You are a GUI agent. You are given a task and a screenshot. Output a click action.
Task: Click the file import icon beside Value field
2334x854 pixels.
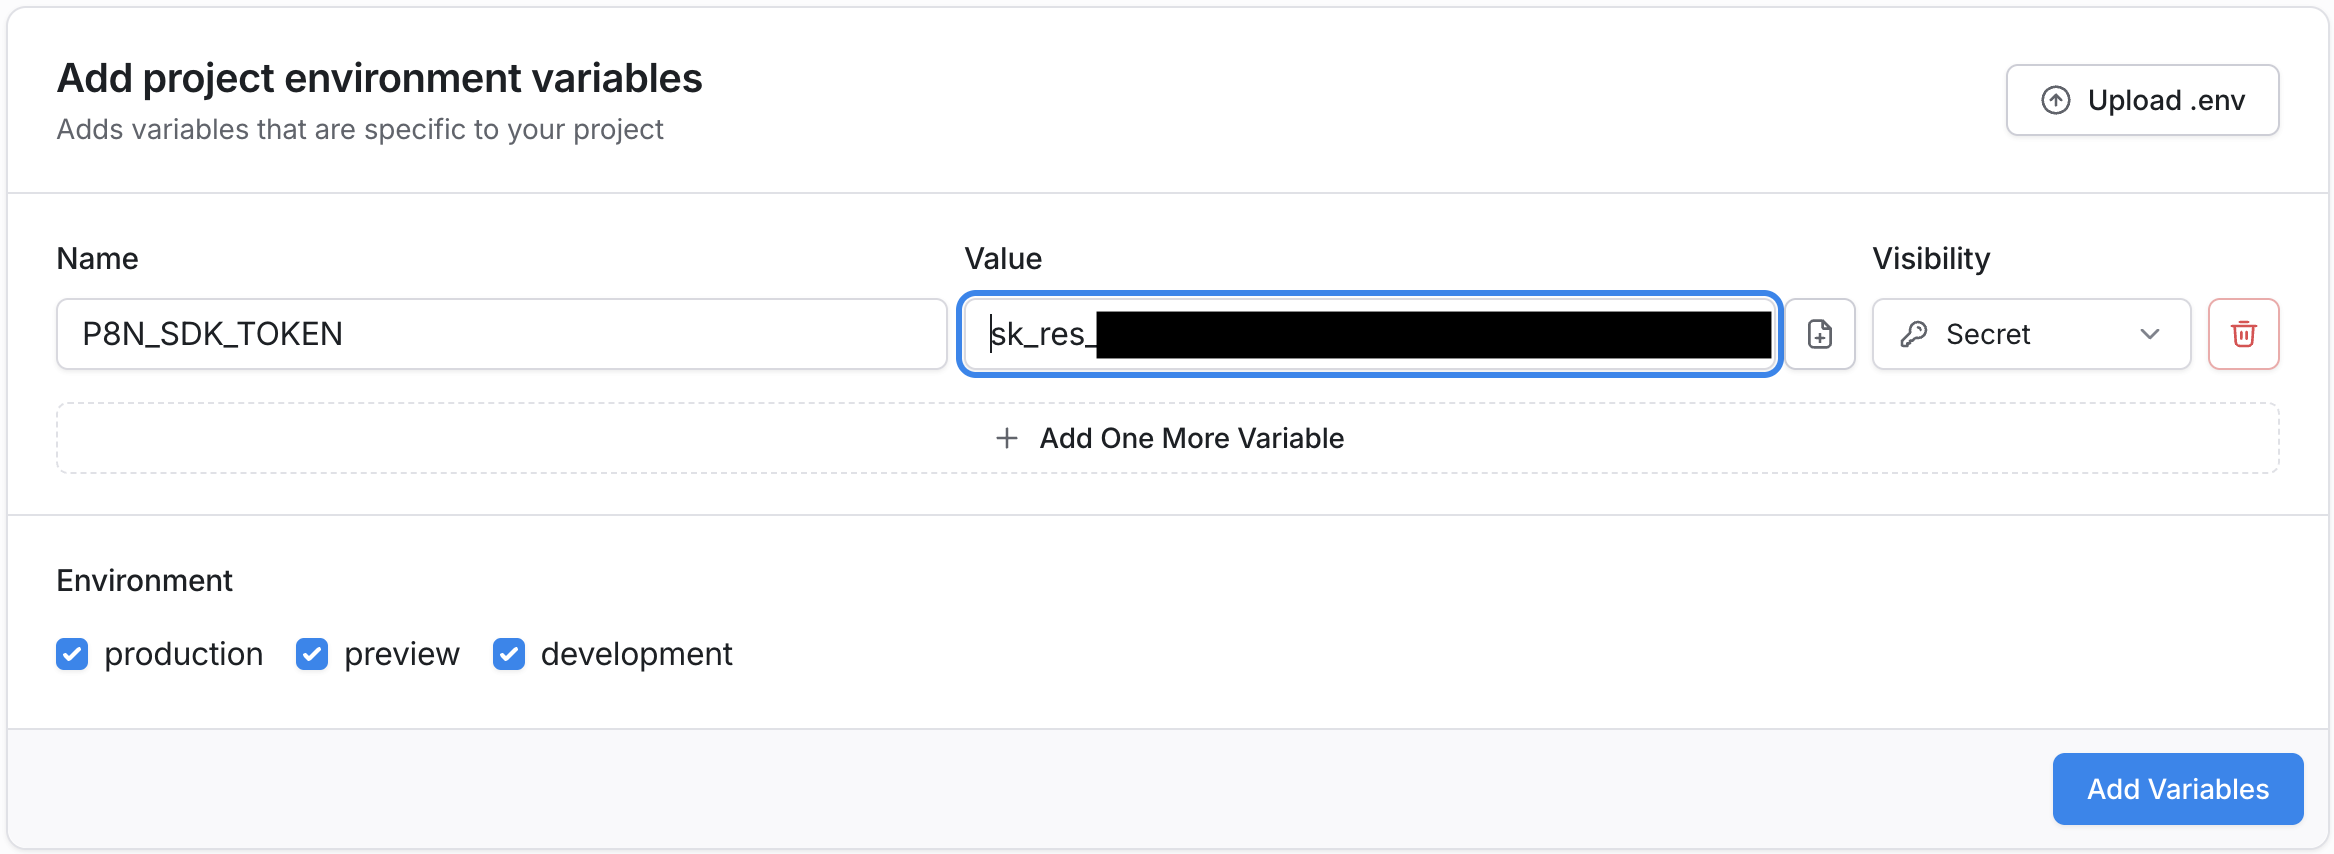1820,334
